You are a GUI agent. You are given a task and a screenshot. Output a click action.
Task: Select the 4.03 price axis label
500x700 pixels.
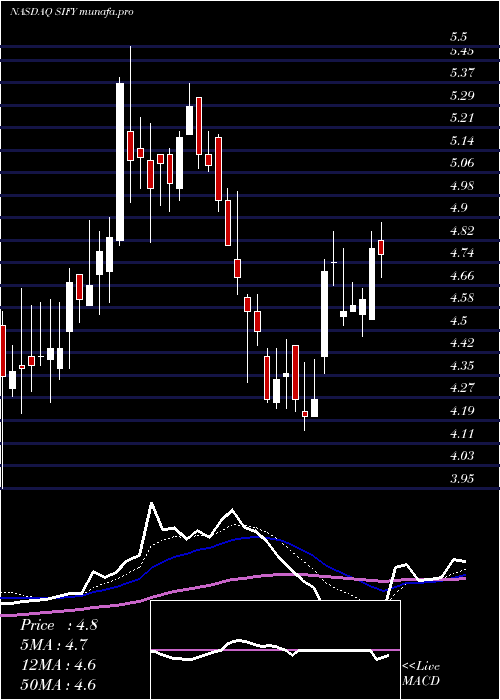click(x=462, y=455)
